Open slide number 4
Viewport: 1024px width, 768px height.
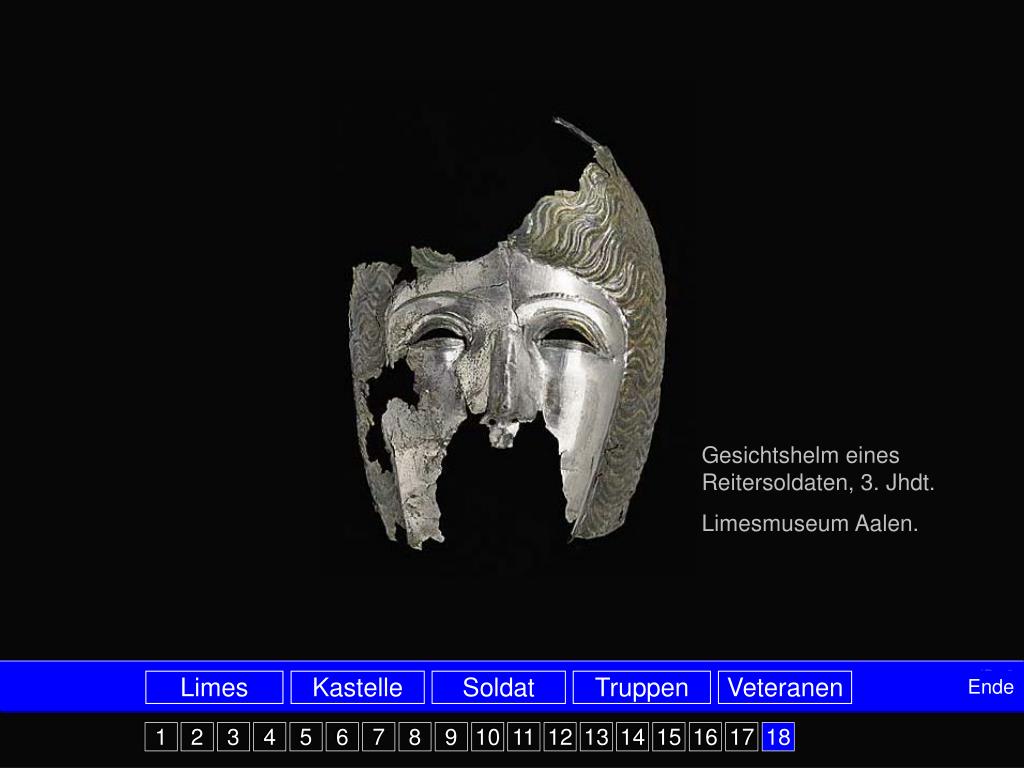(x=270, y=737)
